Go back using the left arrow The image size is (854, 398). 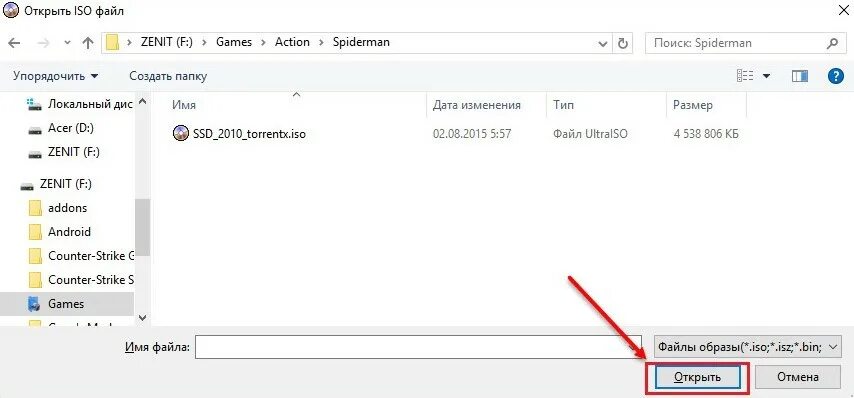[15, 43]
